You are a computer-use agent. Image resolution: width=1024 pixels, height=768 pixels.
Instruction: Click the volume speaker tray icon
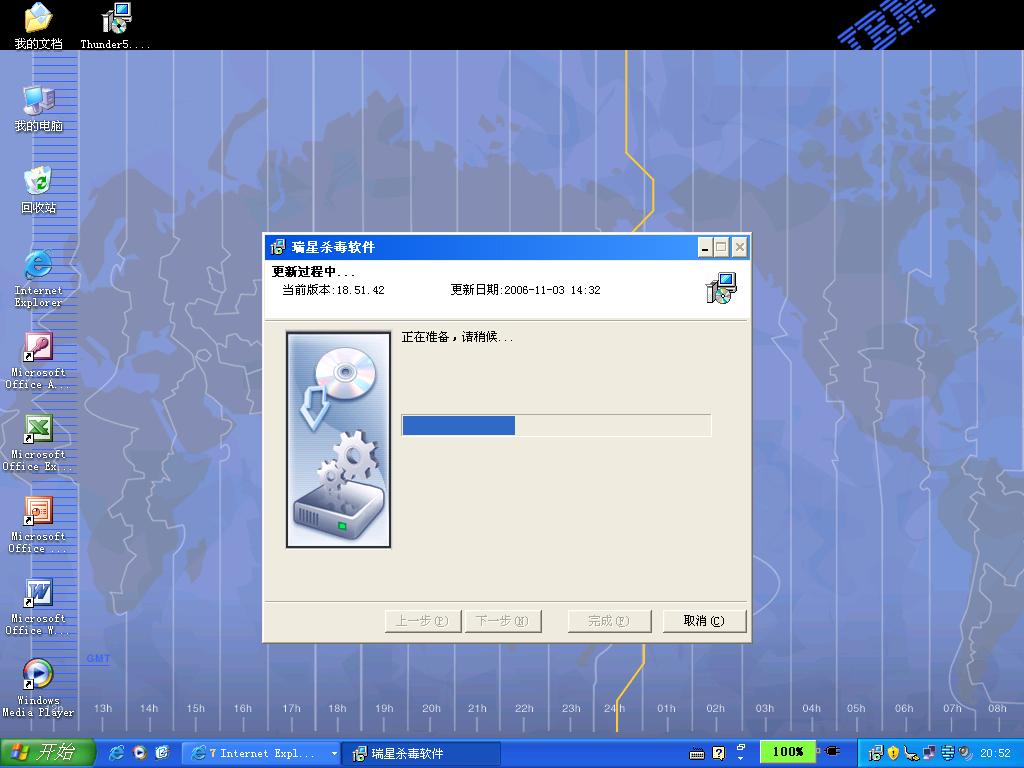[965, 753]
